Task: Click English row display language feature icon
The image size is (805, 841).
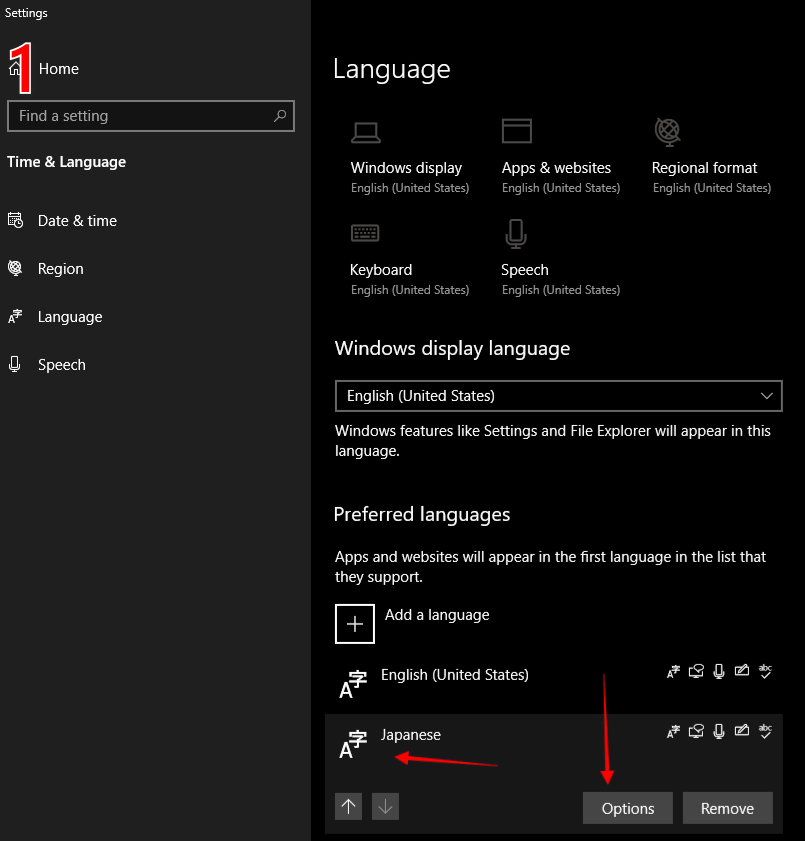Action: click(673, 672)
